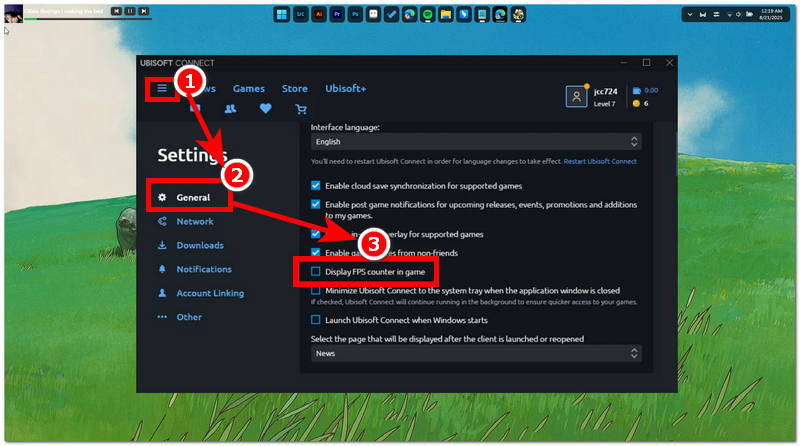
Task: Open the wishlist heart icon
Action: pos(265,109)
